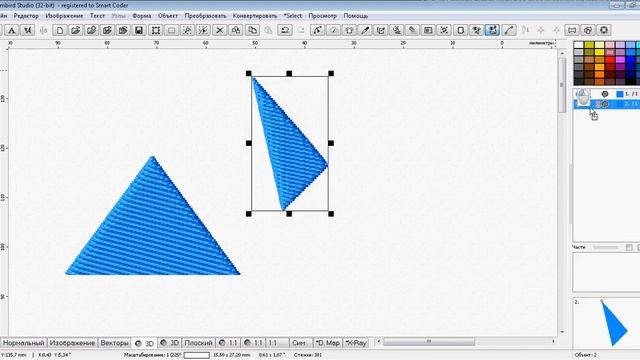This screenshot has height=360, width=640.
Task: Click the bottom-right selection handle
Action: click(x=331, y=214)
